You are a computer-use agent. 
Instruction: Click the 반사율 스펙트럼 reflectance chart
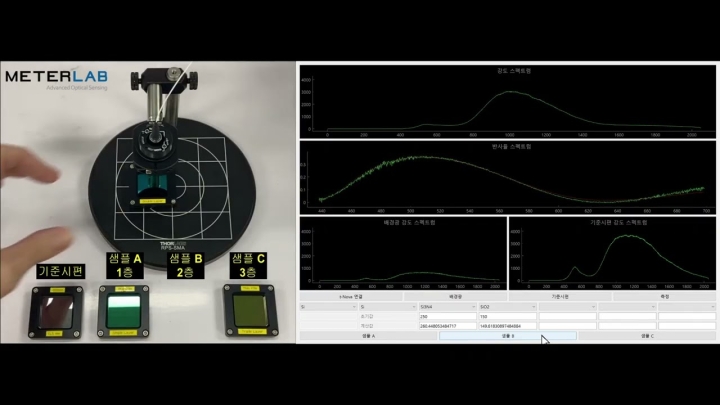coord(508,178)
